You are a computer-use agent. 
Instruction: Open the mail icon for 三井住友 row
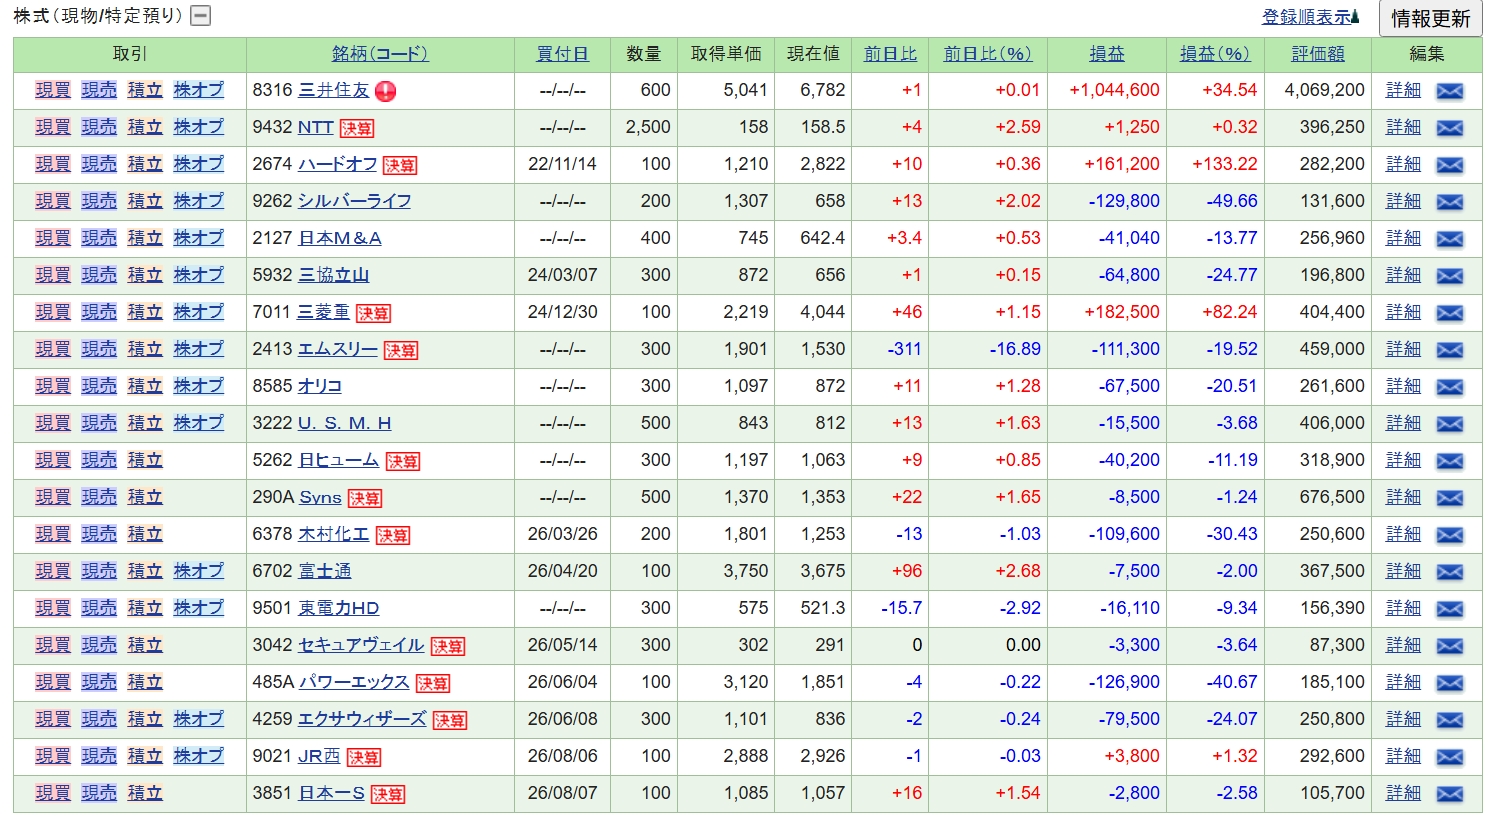click(1449, 91)
